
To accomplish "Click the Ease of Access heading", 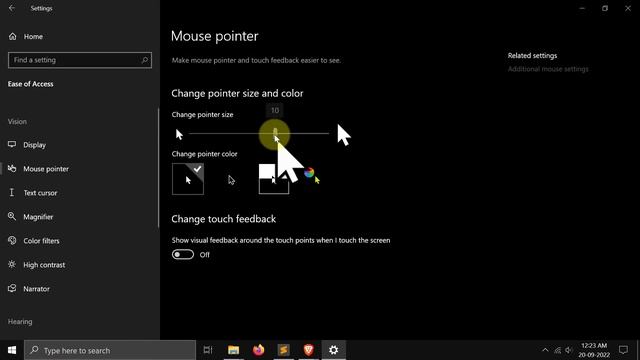I will [x=31, y=84].
